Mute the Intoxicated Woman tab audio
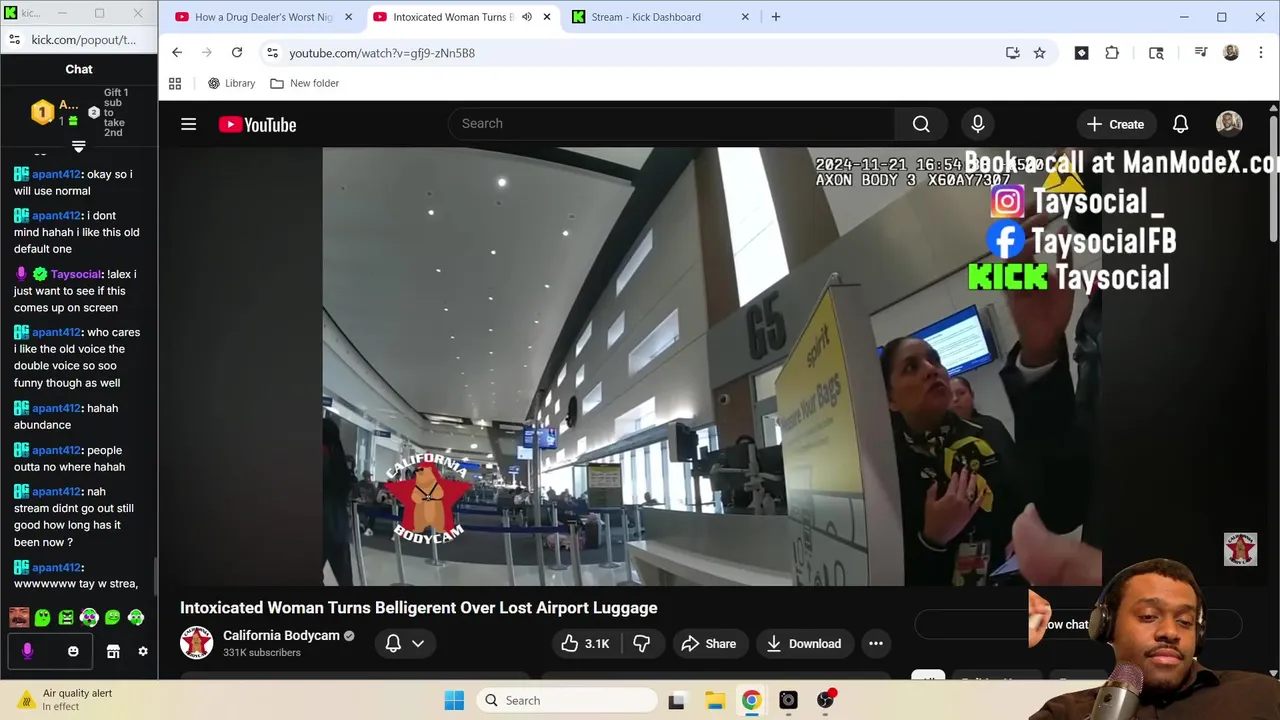 527,17
